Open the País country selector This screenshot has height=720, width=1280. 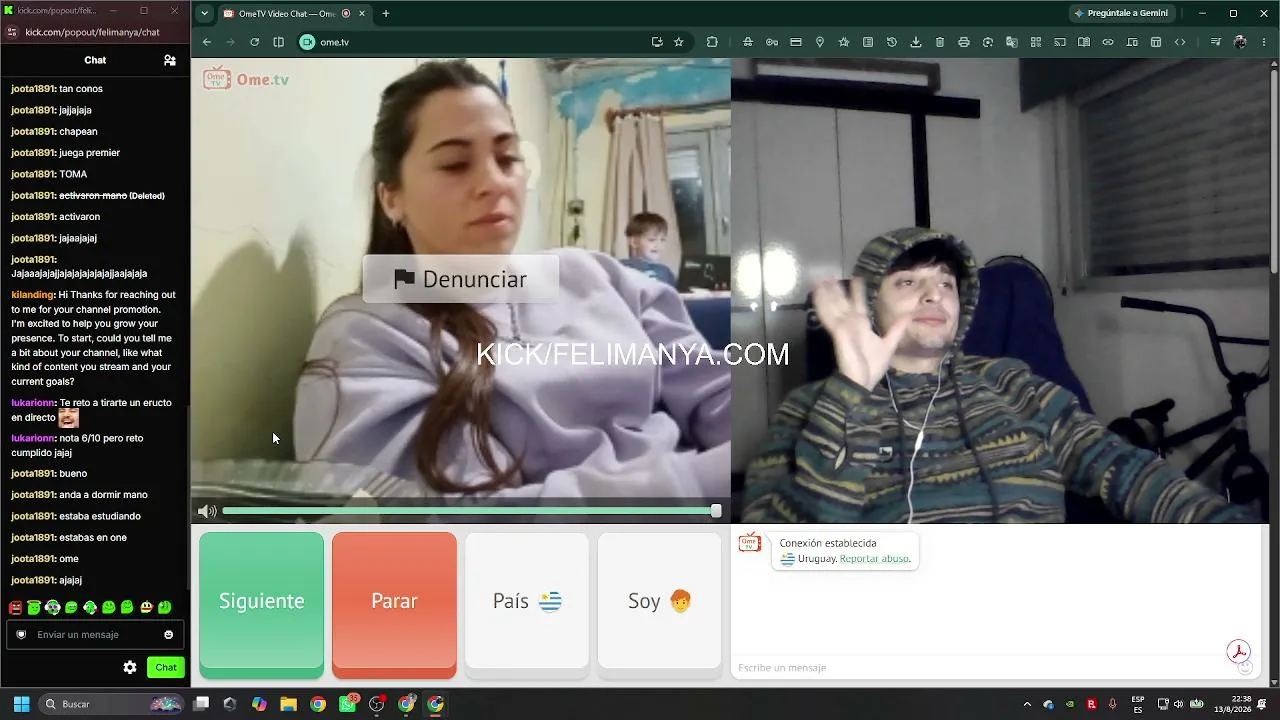point(527,601)
